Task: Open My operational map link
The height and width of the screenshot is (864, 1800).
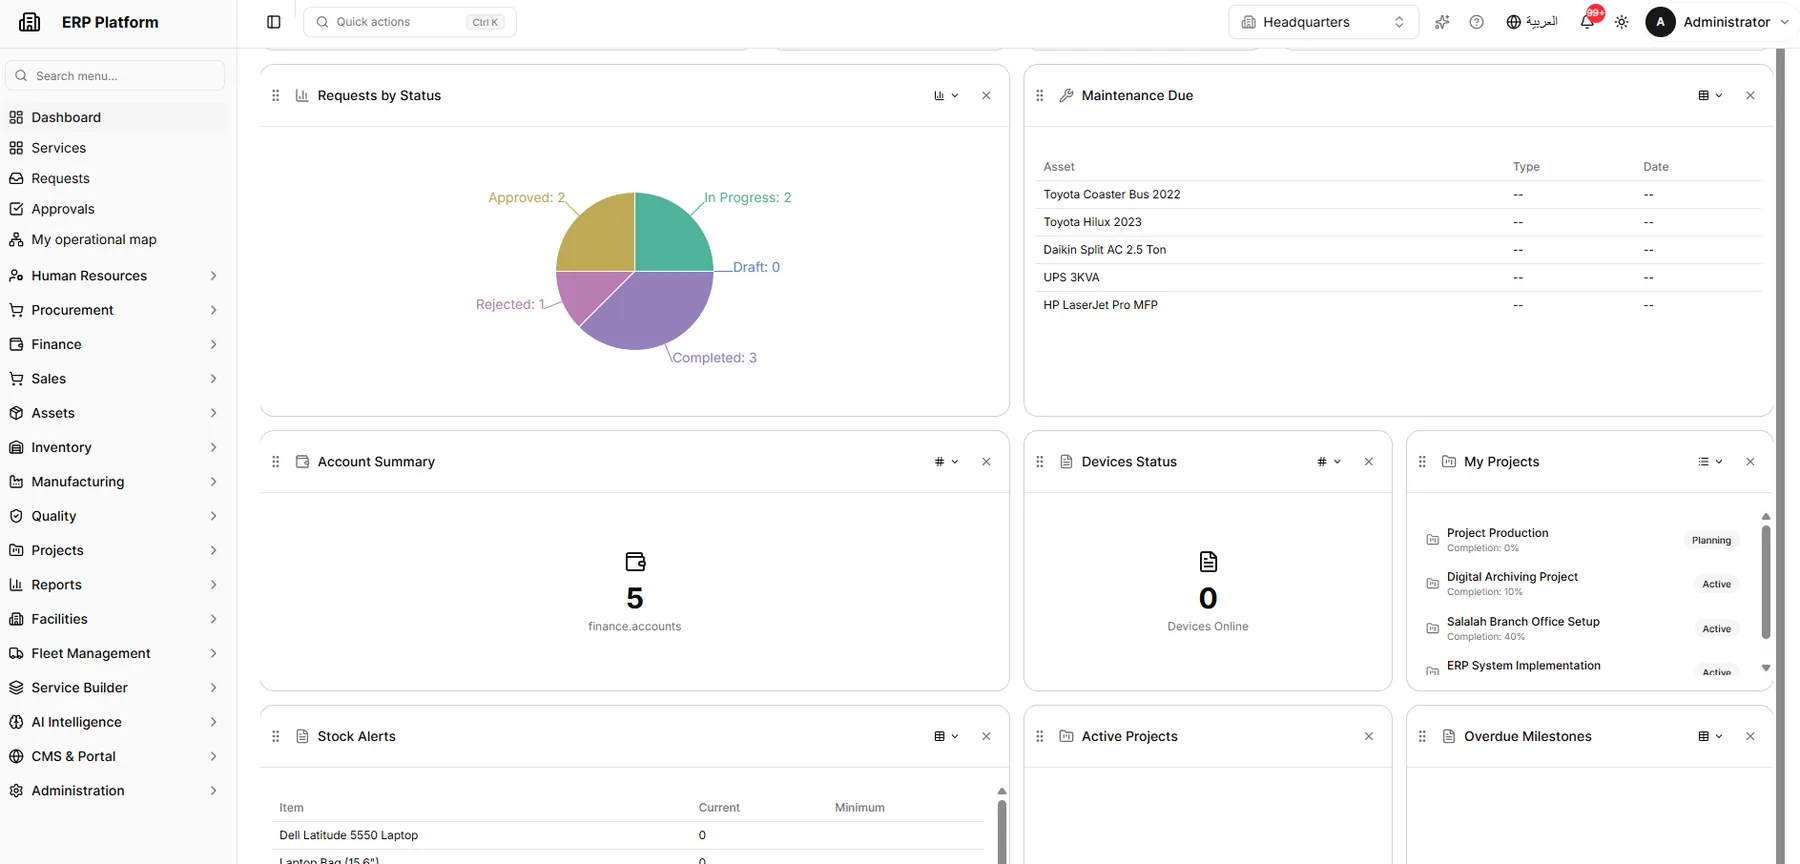Action: [115, 240]
